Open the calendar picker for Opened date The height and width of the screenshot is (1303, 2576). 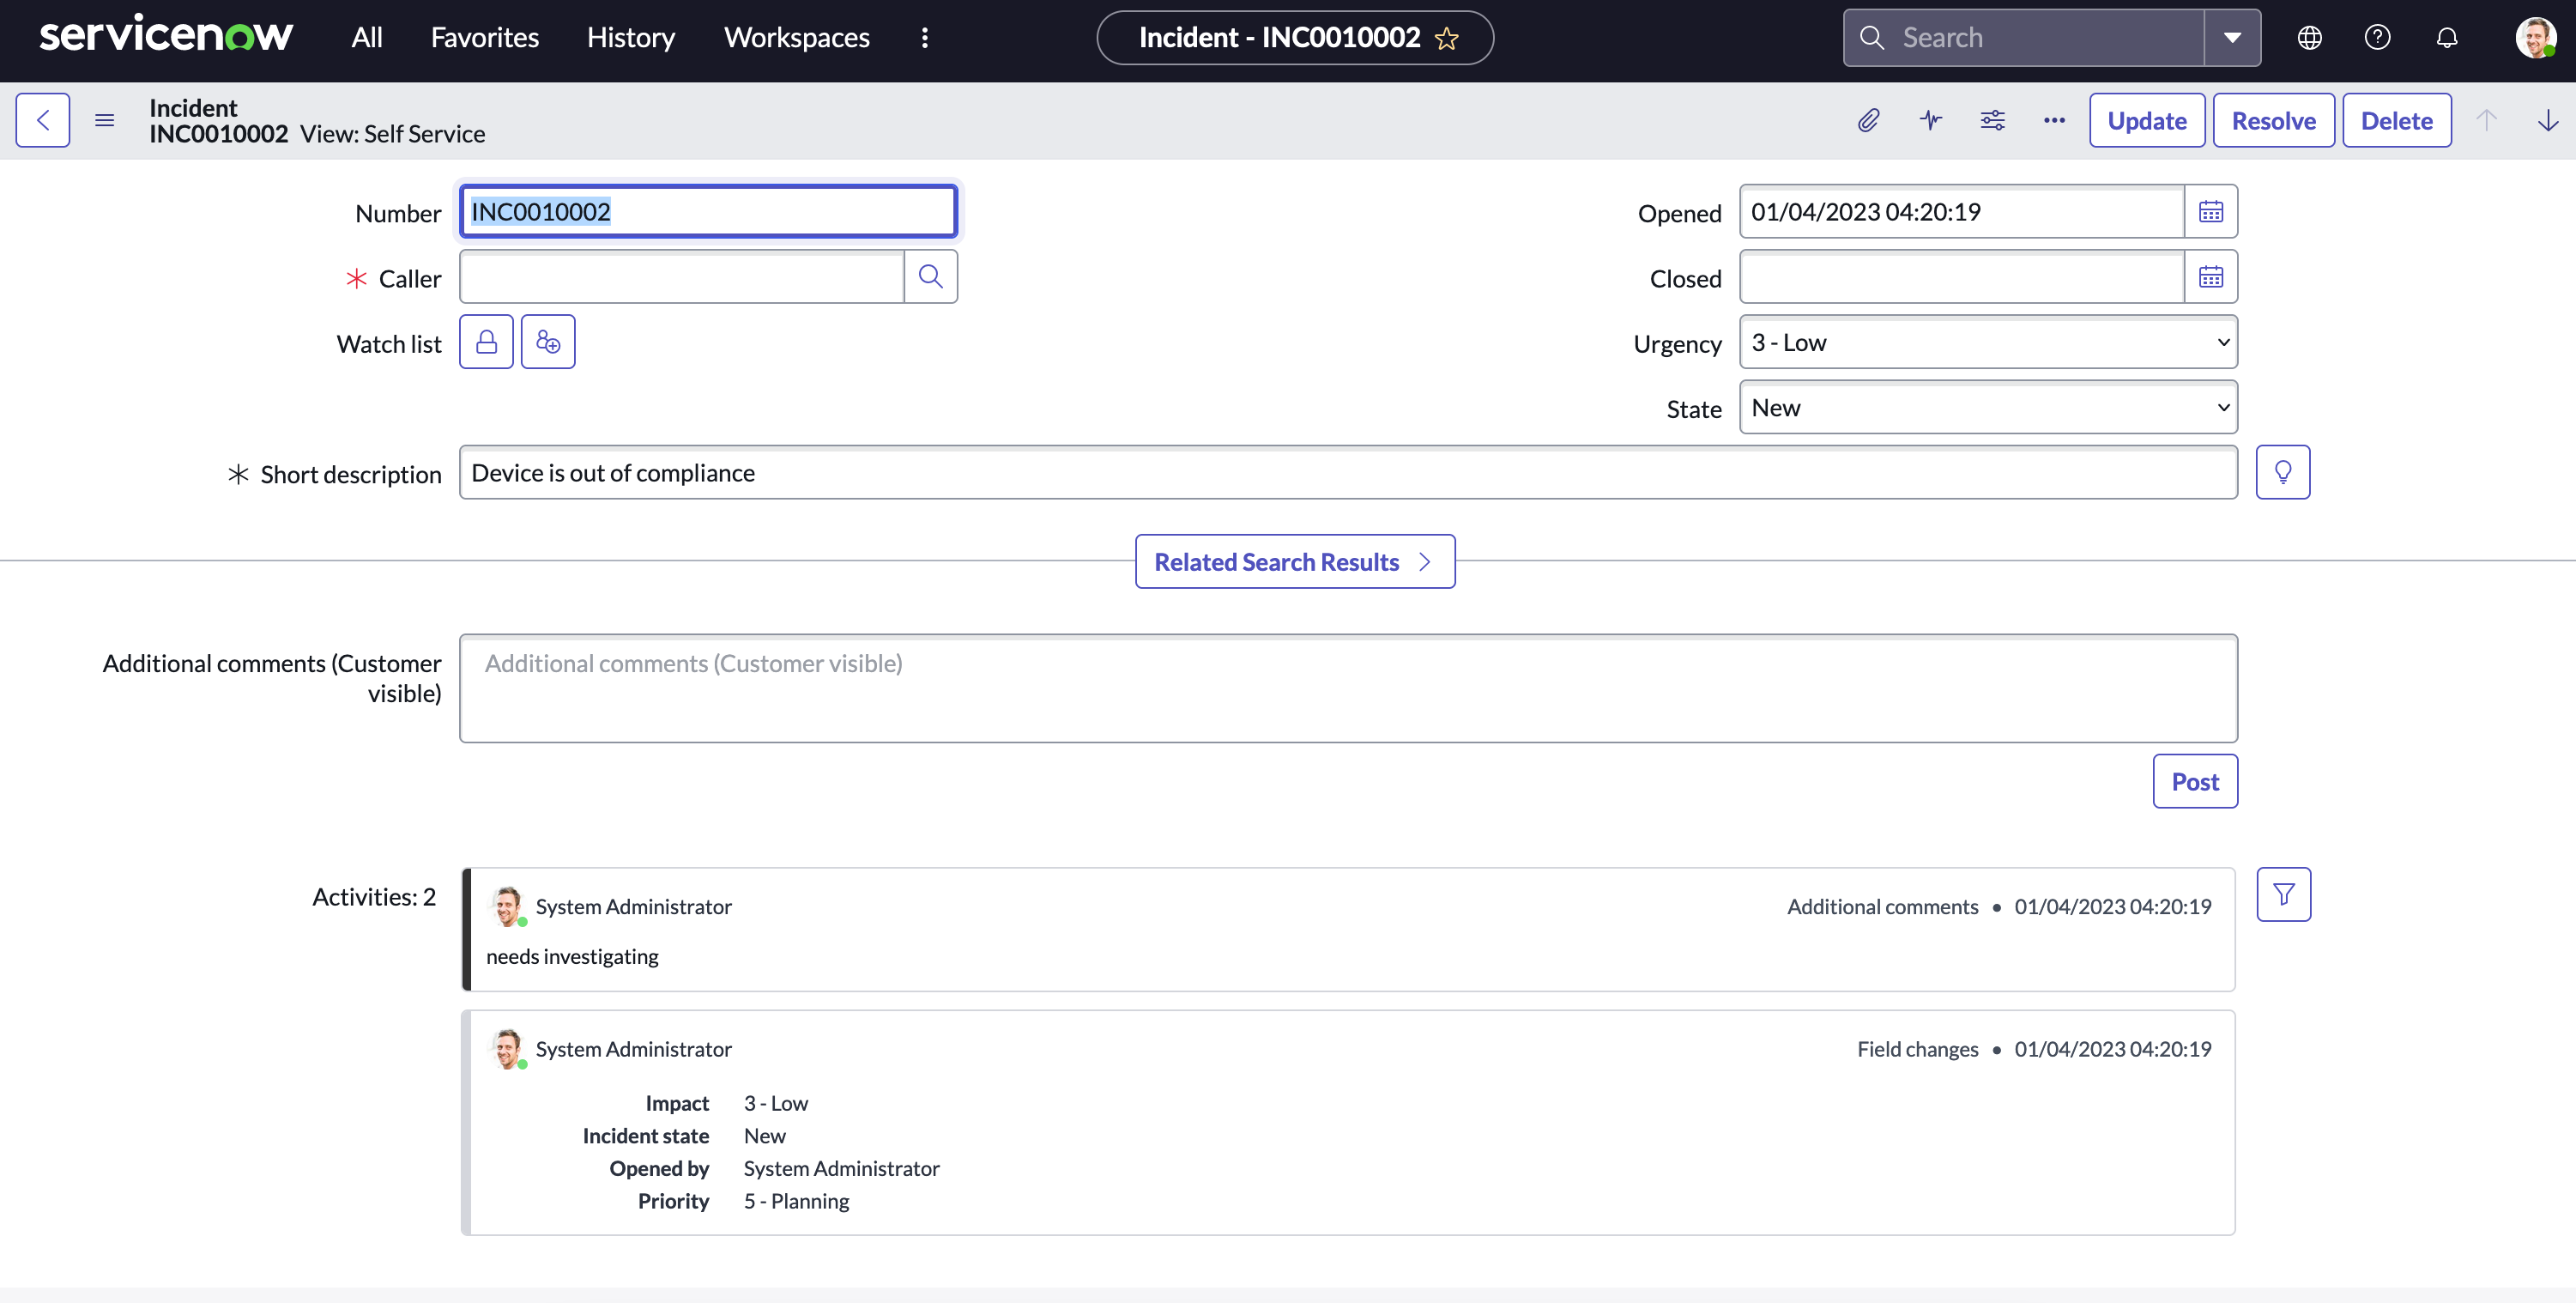[2211, 211]
